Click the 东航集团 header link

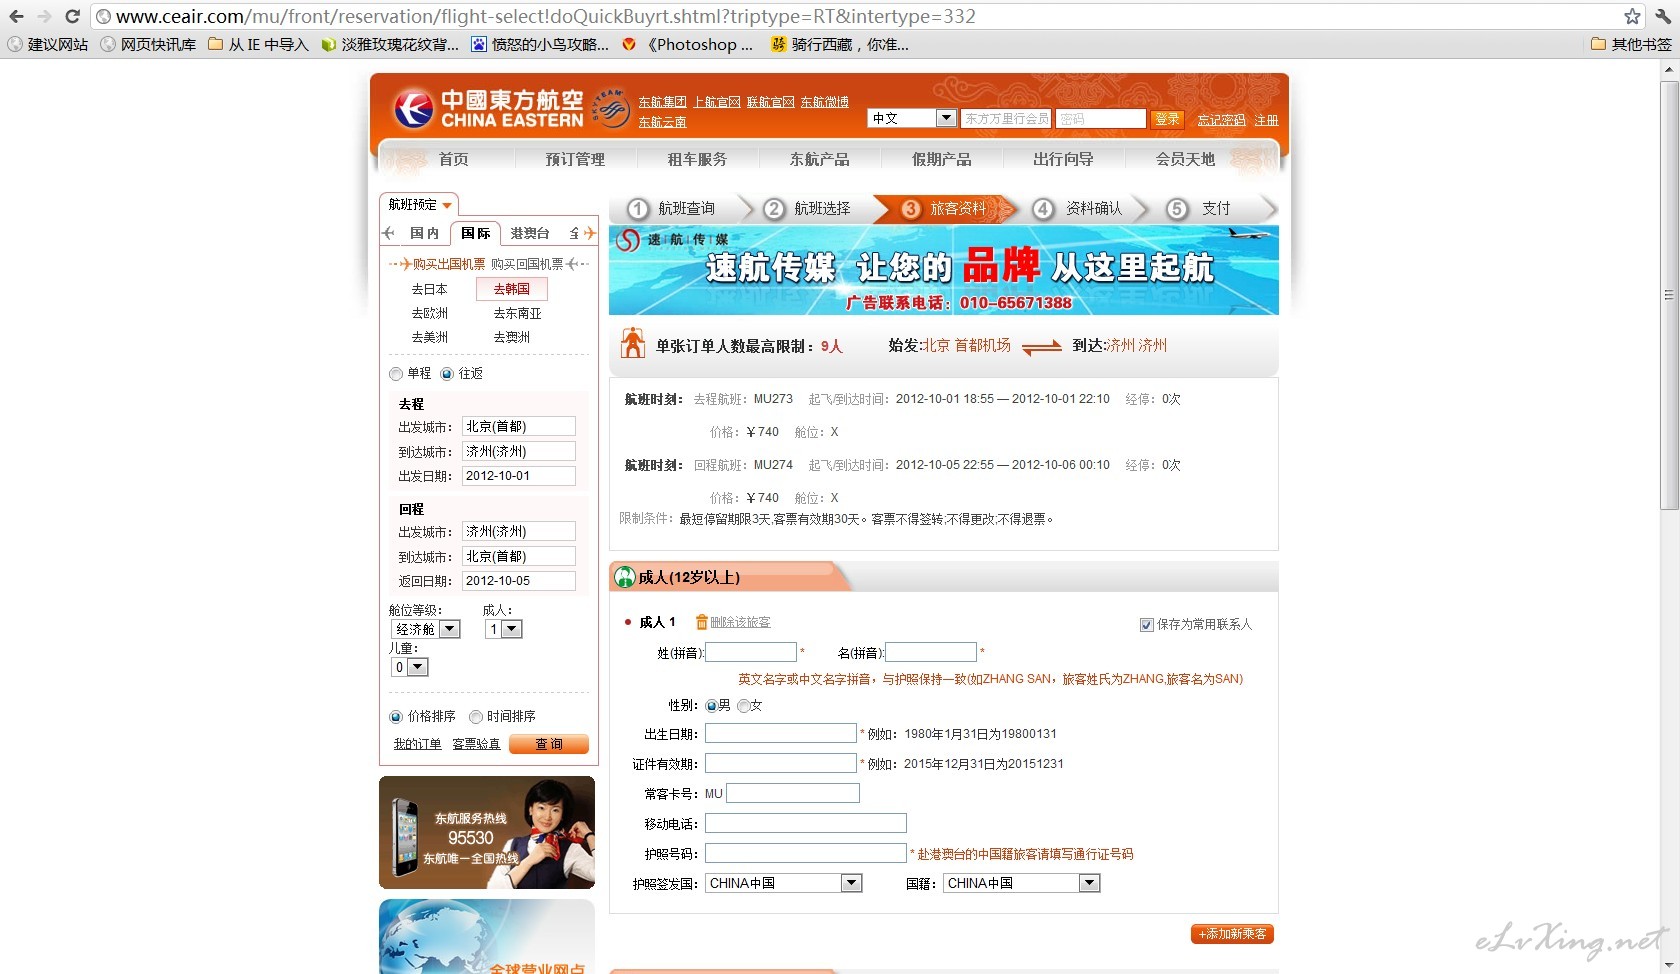(x=663, y=102)
